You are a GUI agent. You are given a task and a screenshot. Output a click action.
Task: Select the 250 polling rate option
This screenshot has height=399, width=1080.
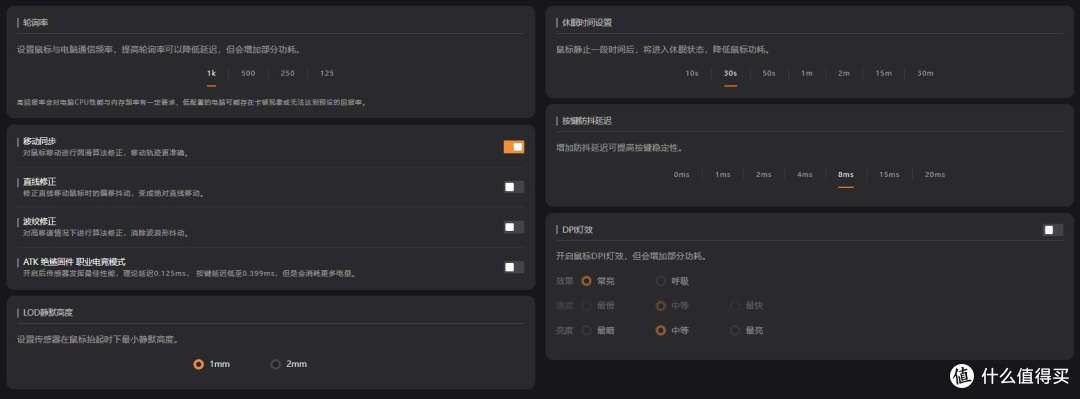point(288,73)
